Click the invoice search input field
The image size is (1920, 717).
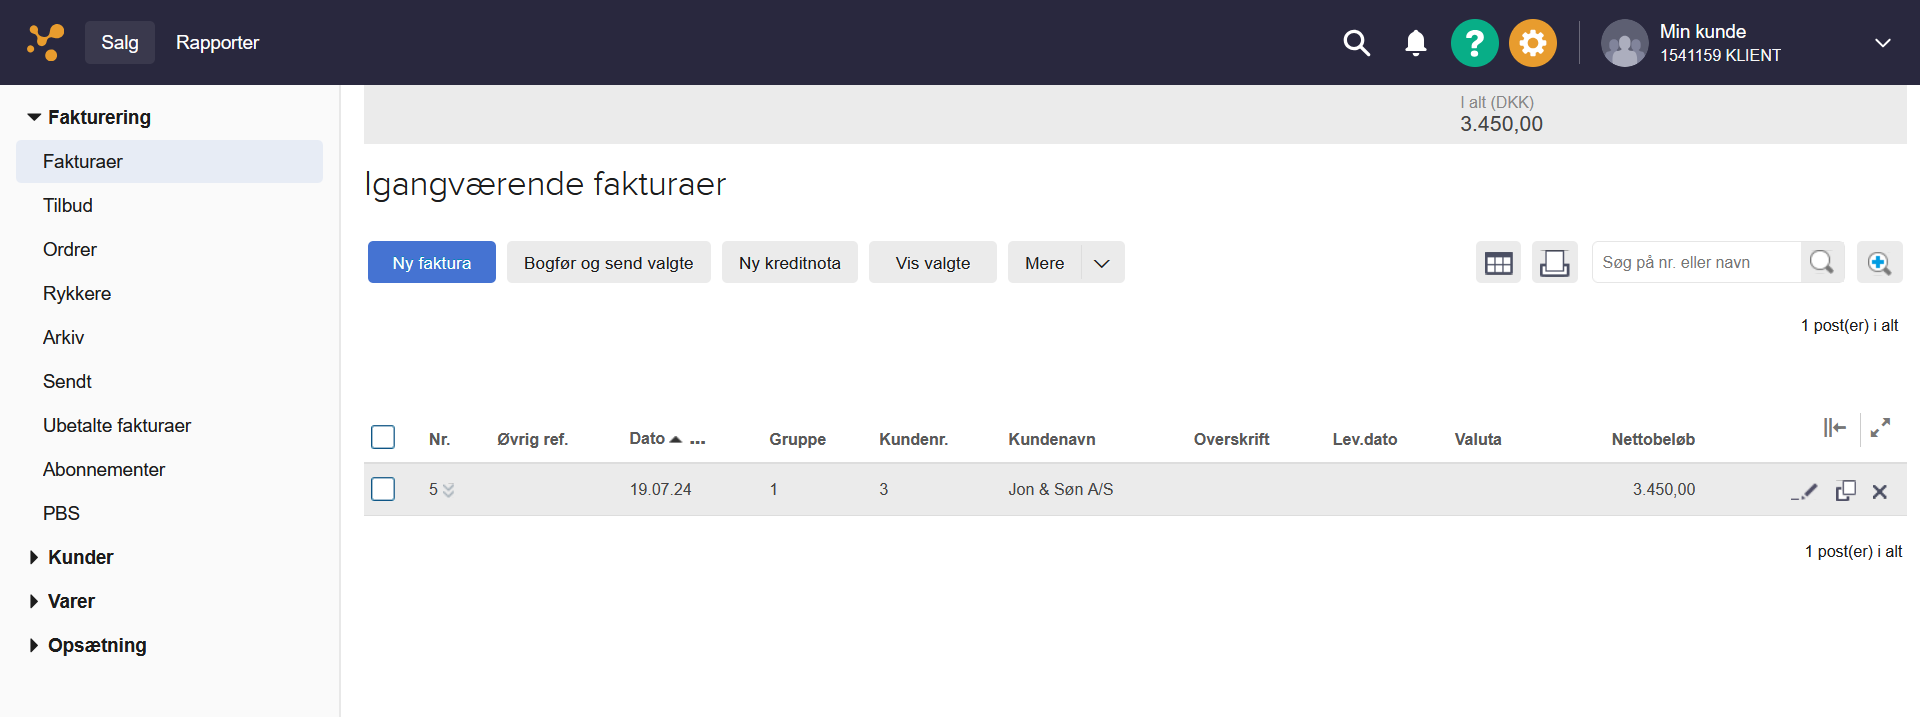[1695, 263]
